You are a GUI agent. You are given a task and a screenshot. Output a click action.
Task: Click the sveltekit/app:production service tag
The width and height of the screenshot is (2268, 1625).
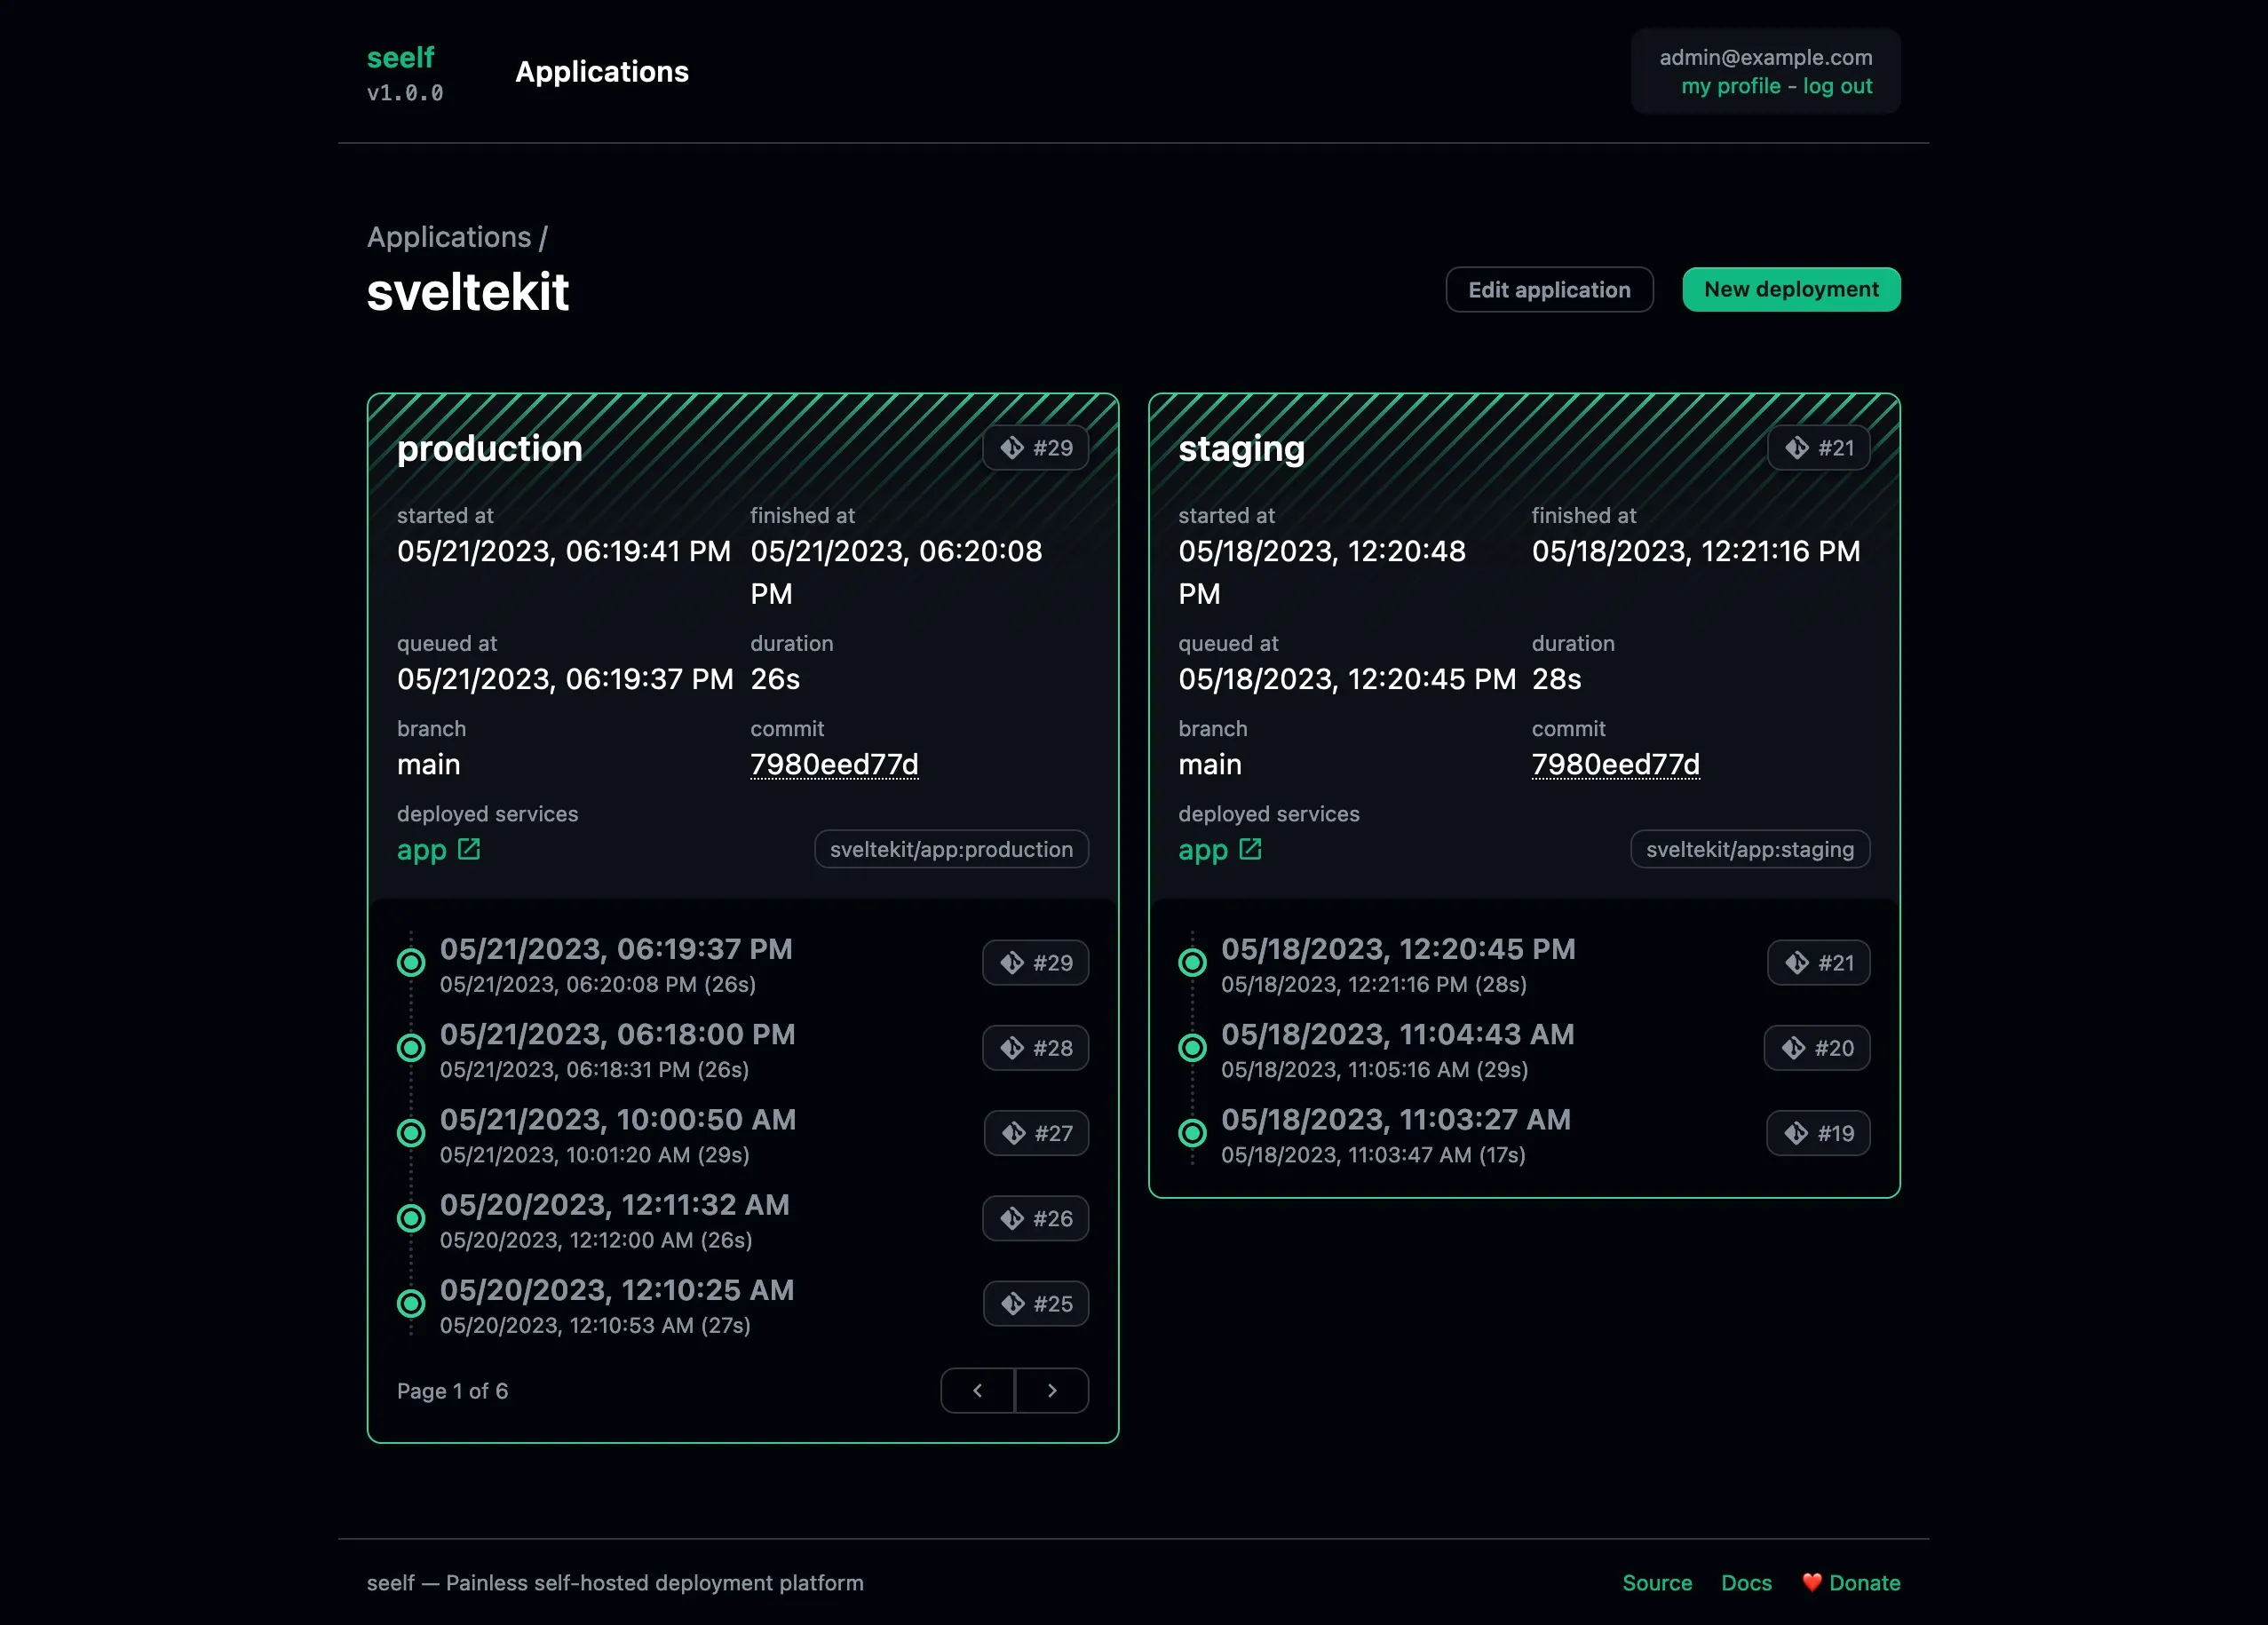[951, 849]
